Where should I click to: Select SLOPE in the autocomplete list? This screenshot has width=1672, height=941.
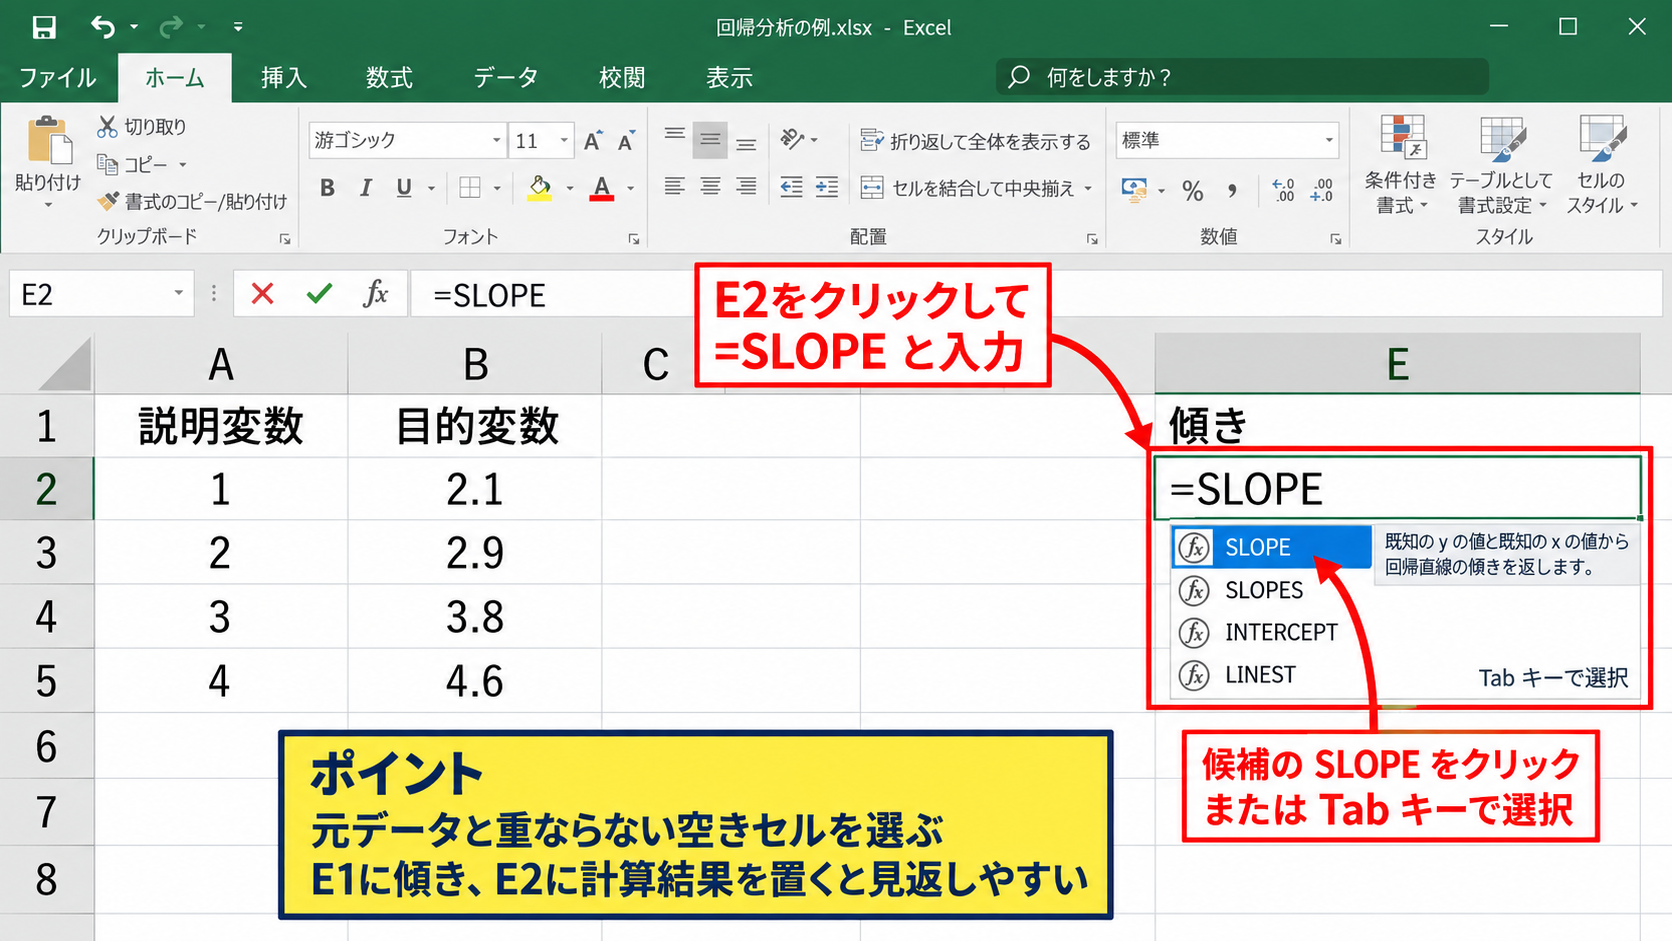click(x=1271, y=547)
